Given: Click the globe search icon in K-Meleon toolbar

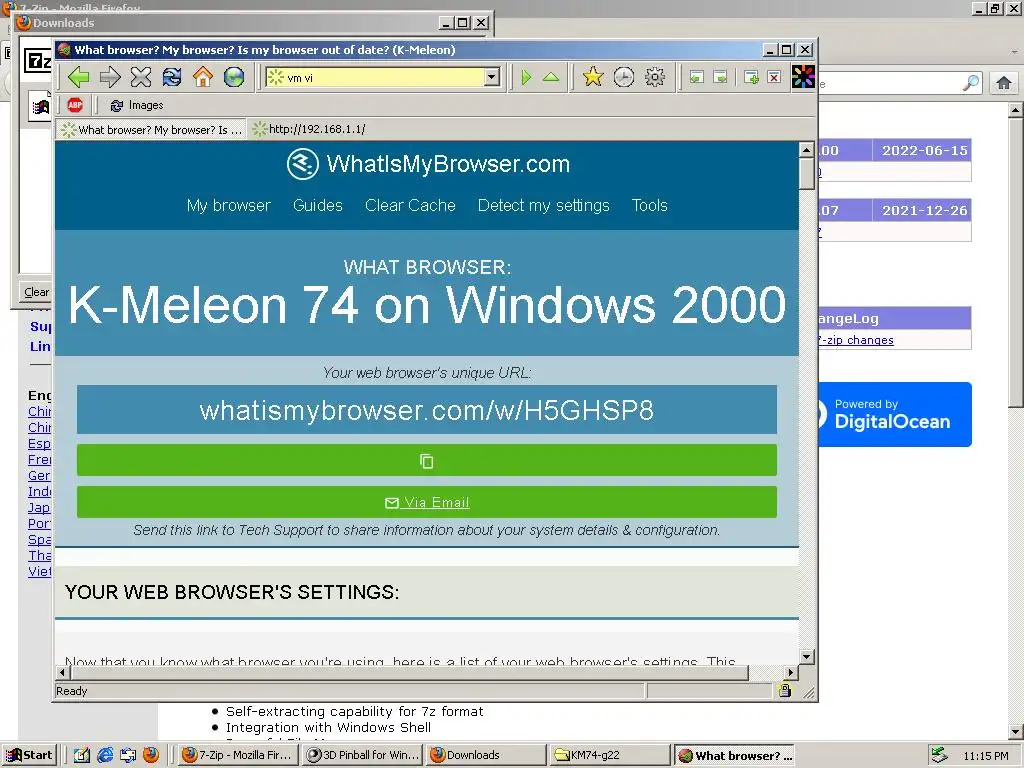Looking at the screenshot, I should 234,77.
